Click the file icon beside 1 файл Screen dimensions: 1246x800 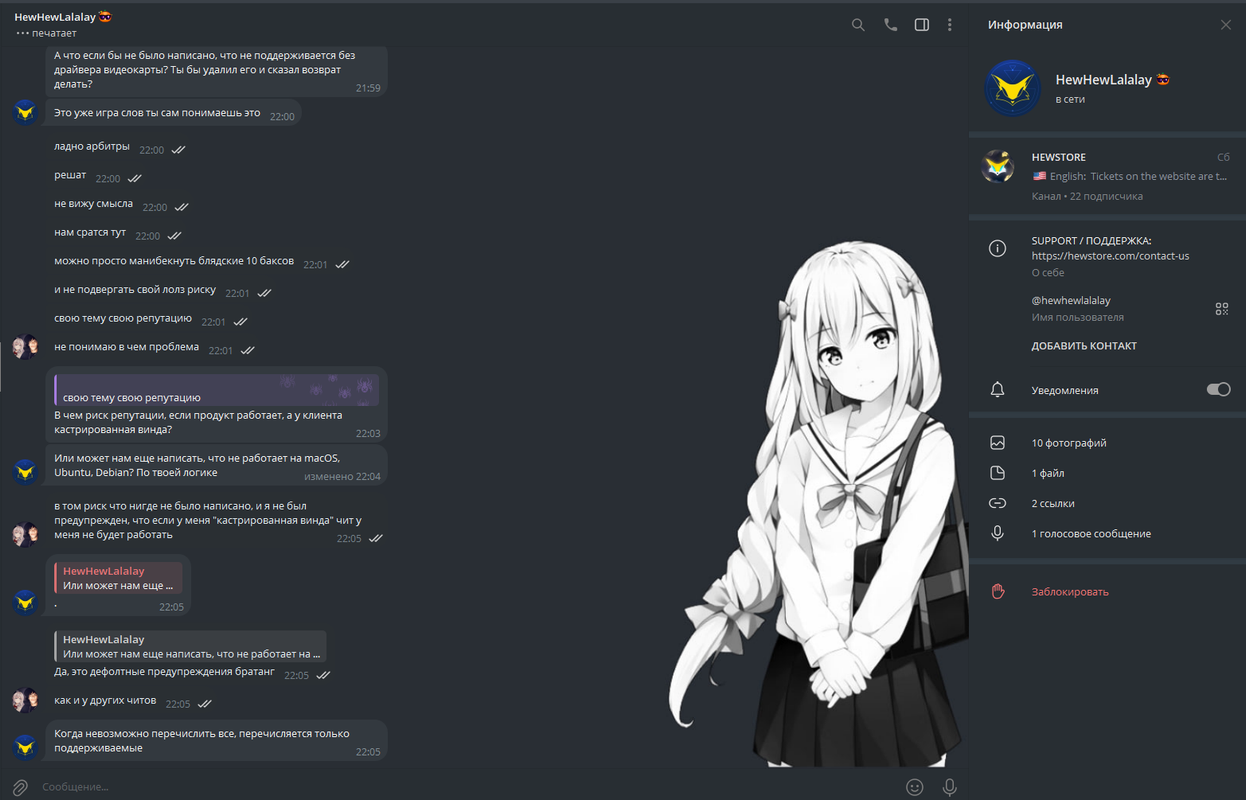tap(997, 473)
